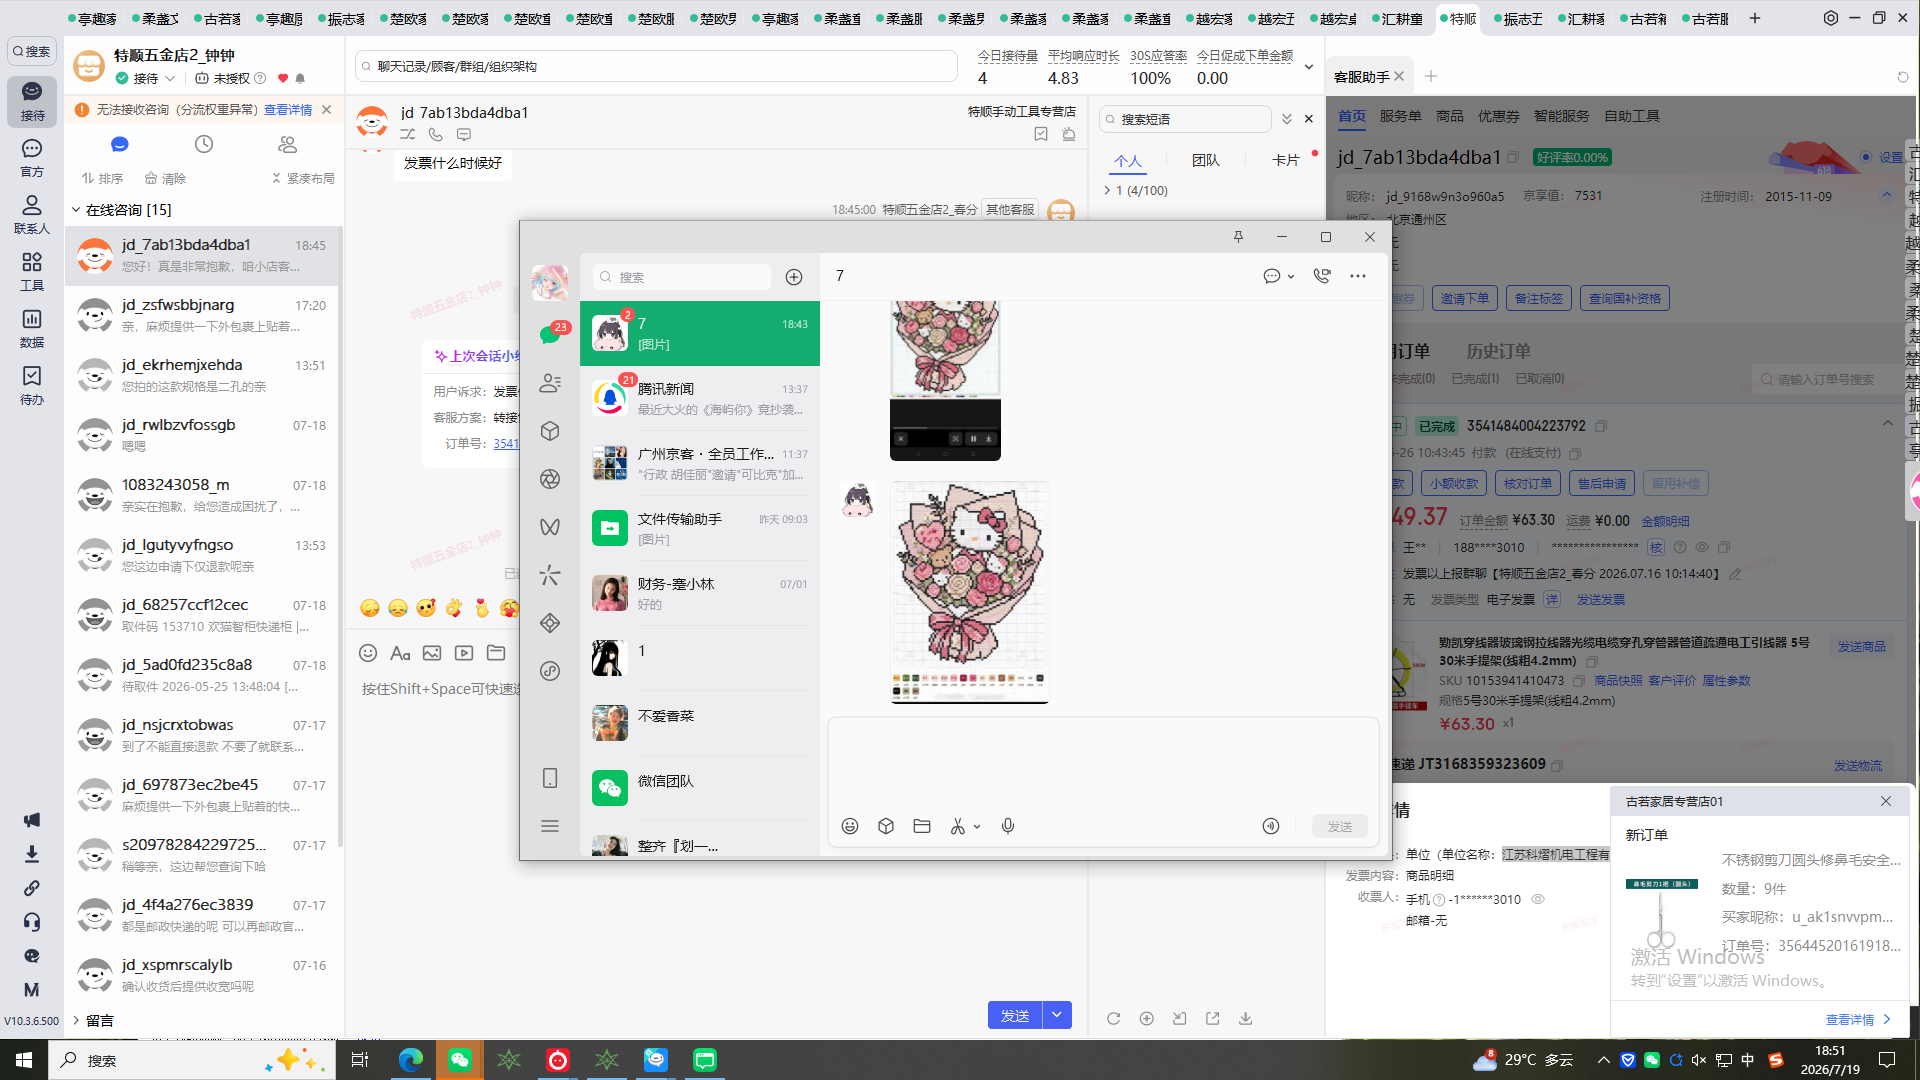Screen dimensions: 1920x1080
Task: Select jd_zsfwsbbjnarg conversation
Action: [203, 315]
